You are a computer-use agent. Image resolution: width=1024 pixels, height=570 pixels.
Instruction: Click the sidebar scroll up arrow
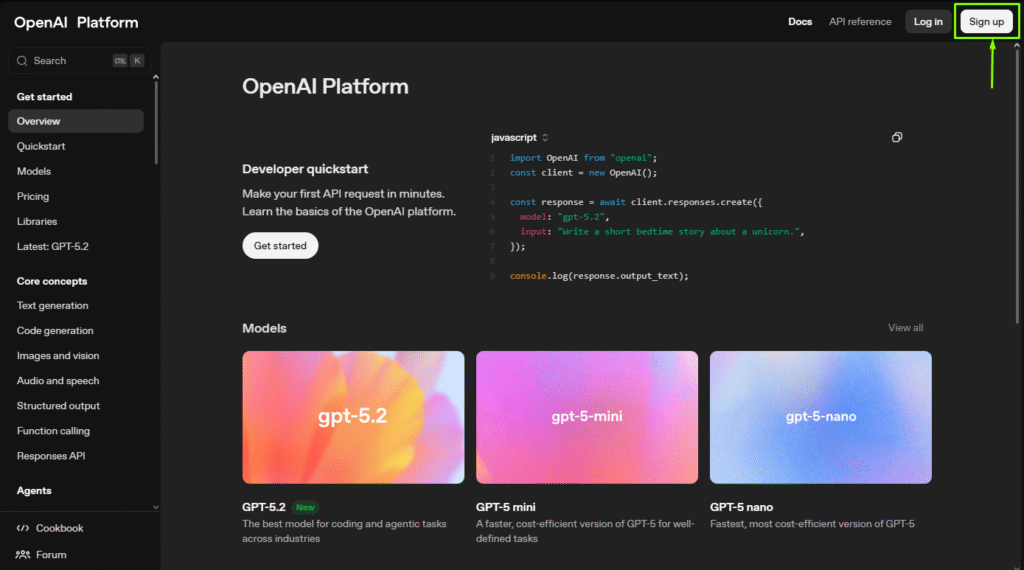click(x=155, y=78)
